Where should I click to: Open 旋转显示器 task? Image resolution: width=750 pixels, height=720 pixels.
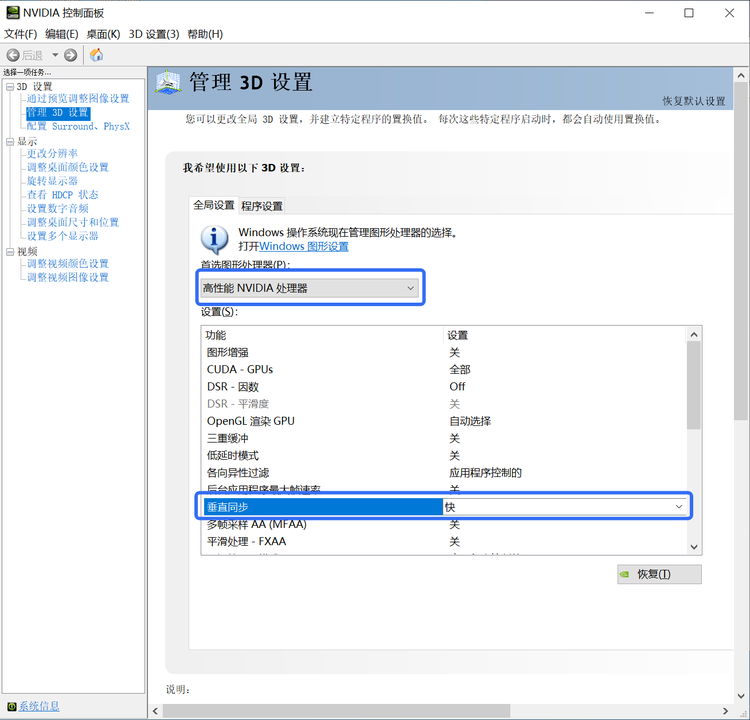point(52,181)
